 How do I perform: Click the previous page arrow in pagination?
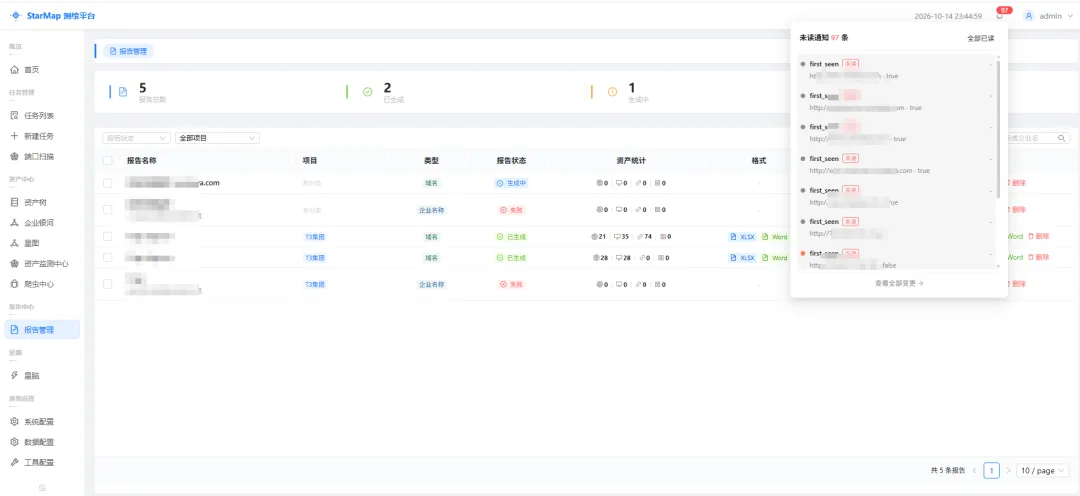point(975,471)
